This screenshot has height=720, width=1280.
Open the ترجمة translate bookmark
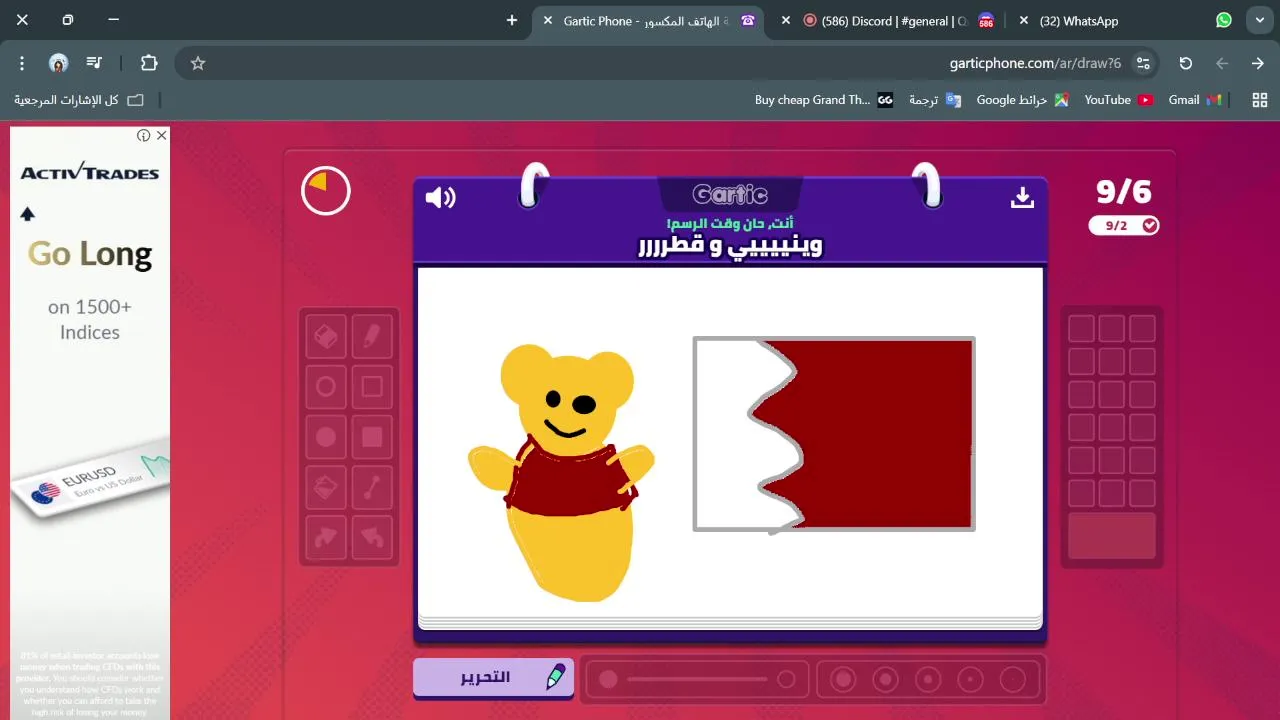pyautogui.click(x=935, y=100)
